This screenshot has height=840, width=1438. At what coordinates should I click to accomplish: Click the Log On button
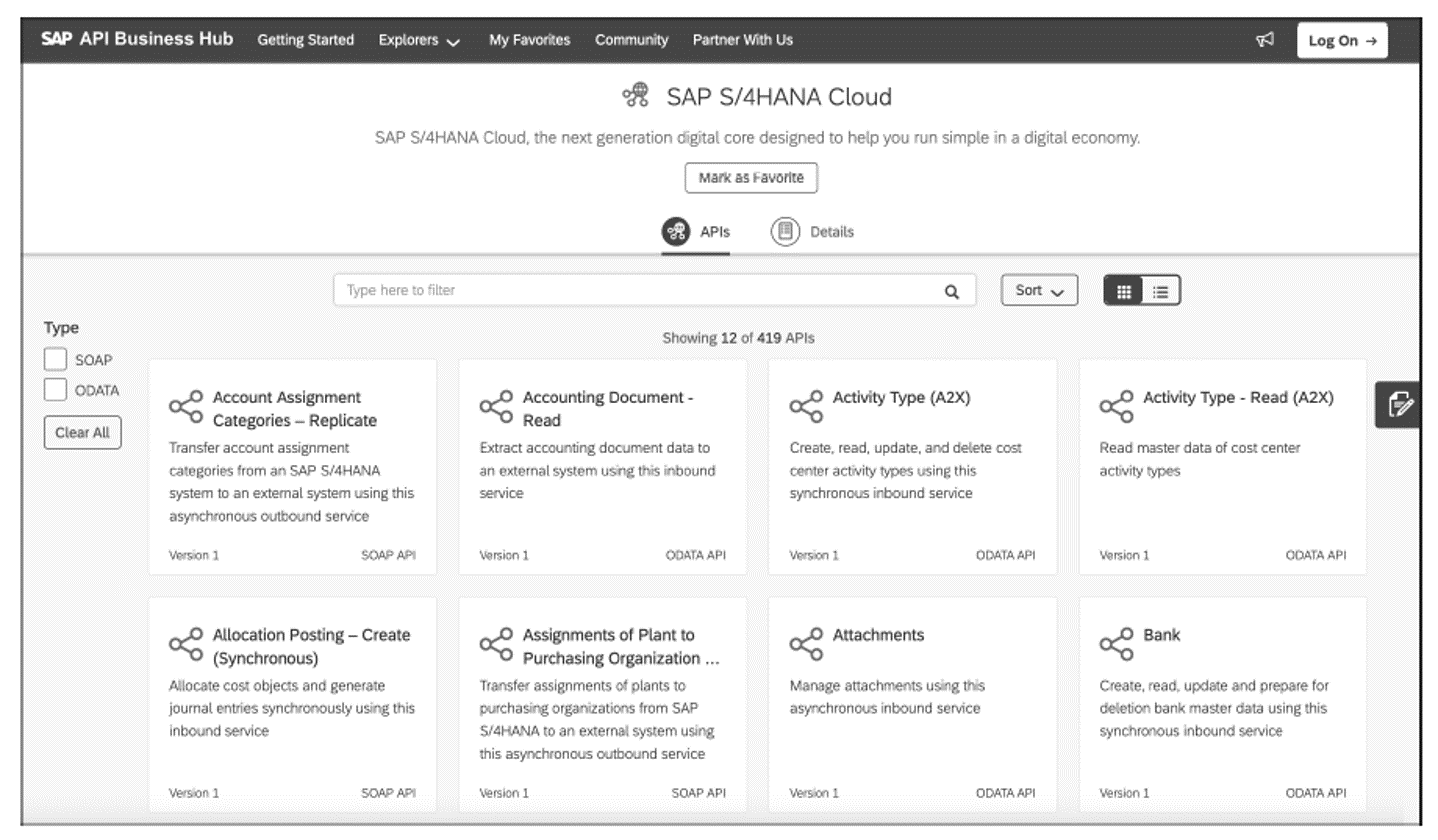[x=1342, y=40]
